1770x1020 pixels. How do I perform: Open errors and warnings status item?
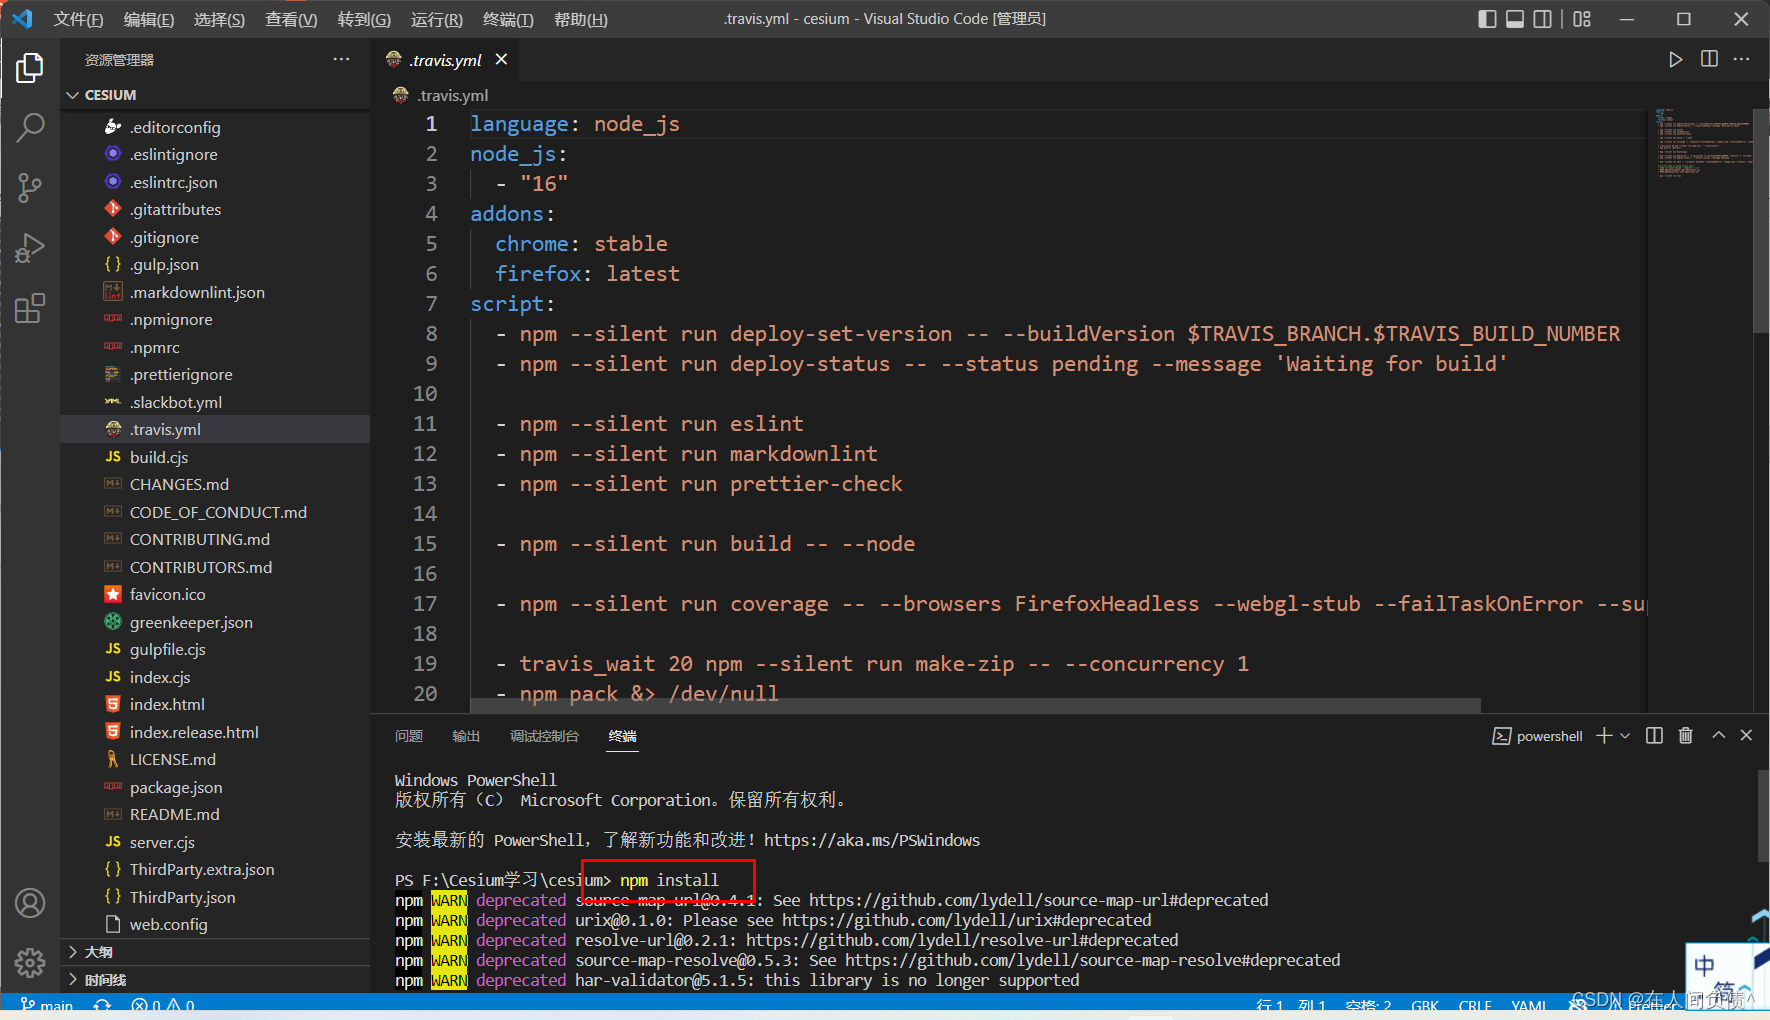163,1005
